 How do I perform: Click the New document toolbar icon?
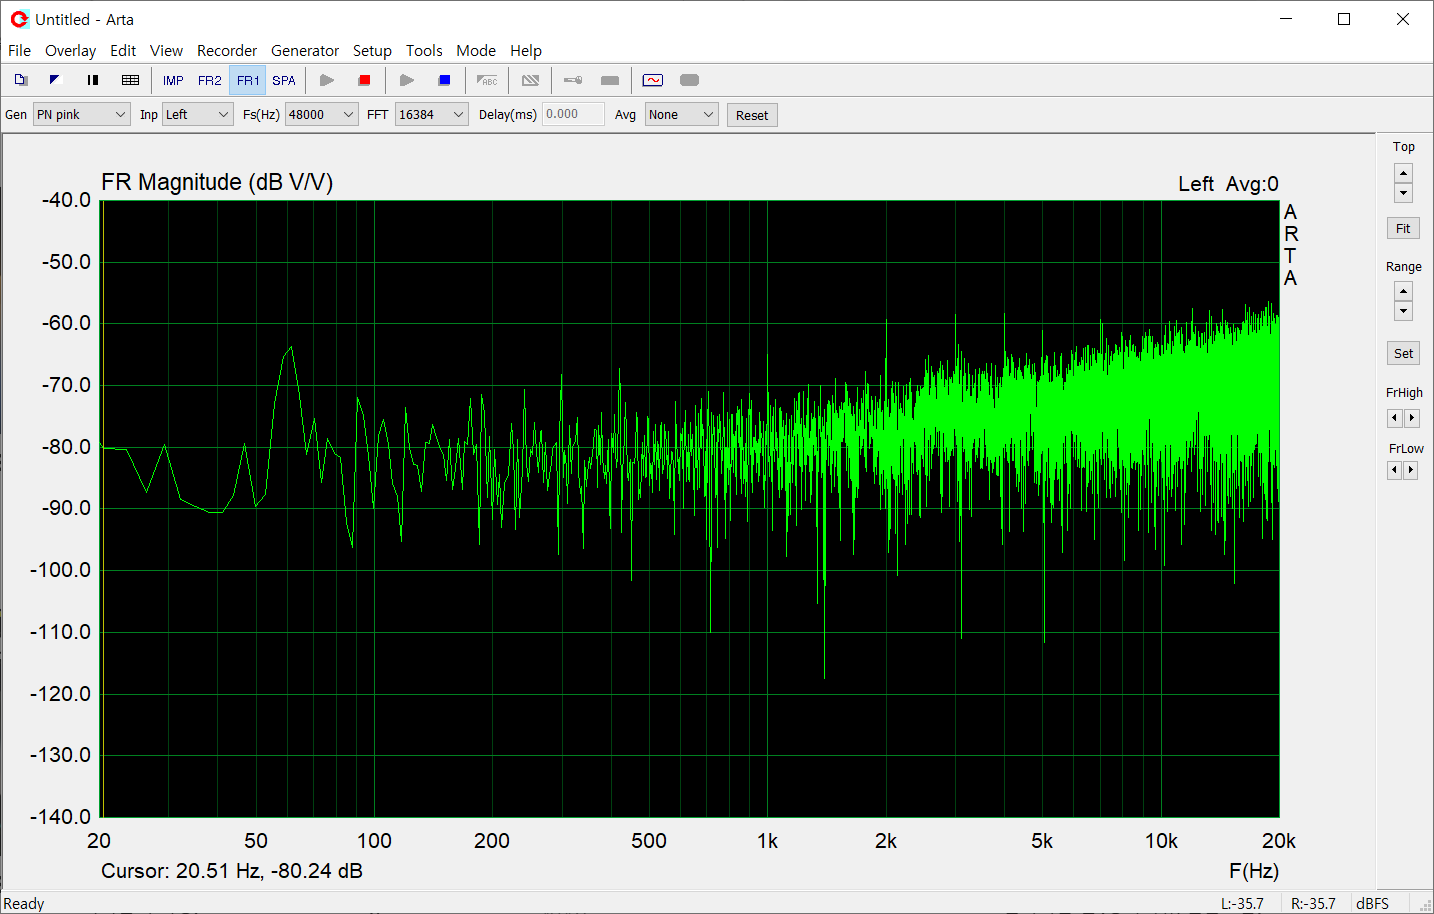[x=21, y=80]
